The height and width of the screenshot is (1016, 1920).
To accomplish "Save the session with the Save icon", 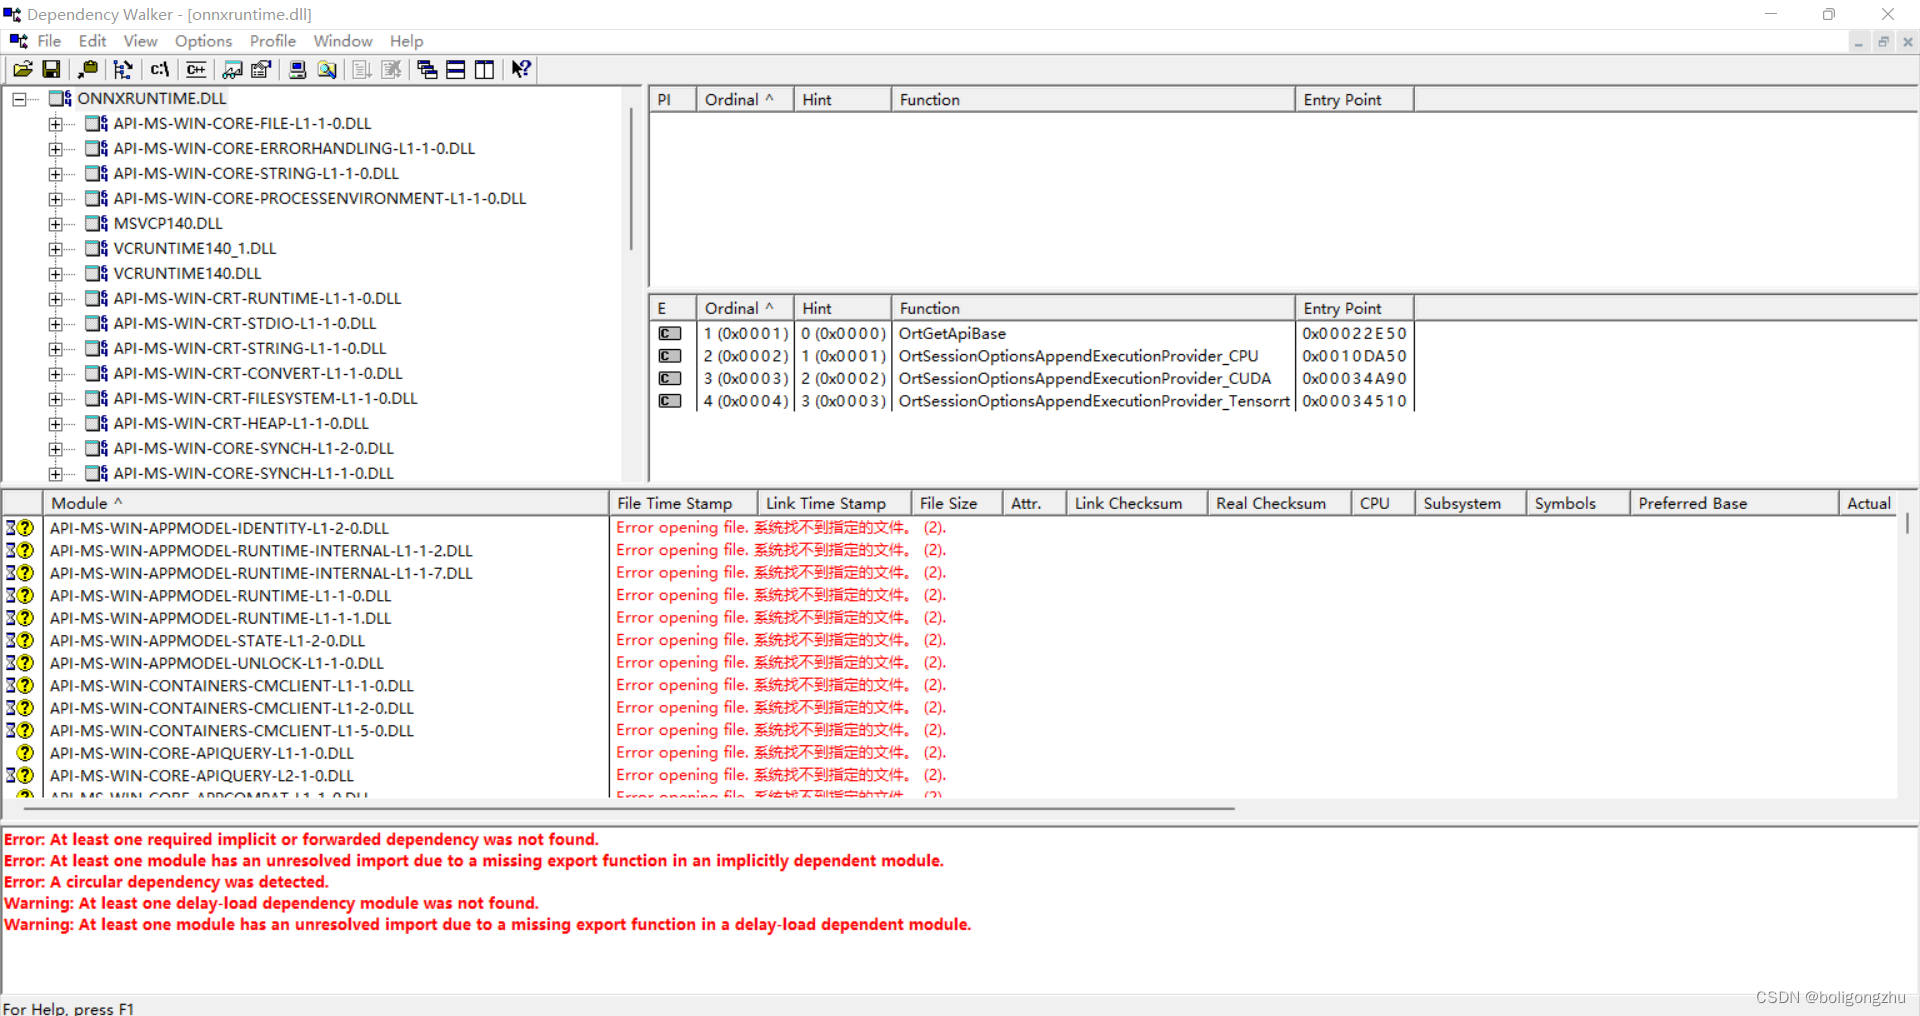I will [50, 69].
